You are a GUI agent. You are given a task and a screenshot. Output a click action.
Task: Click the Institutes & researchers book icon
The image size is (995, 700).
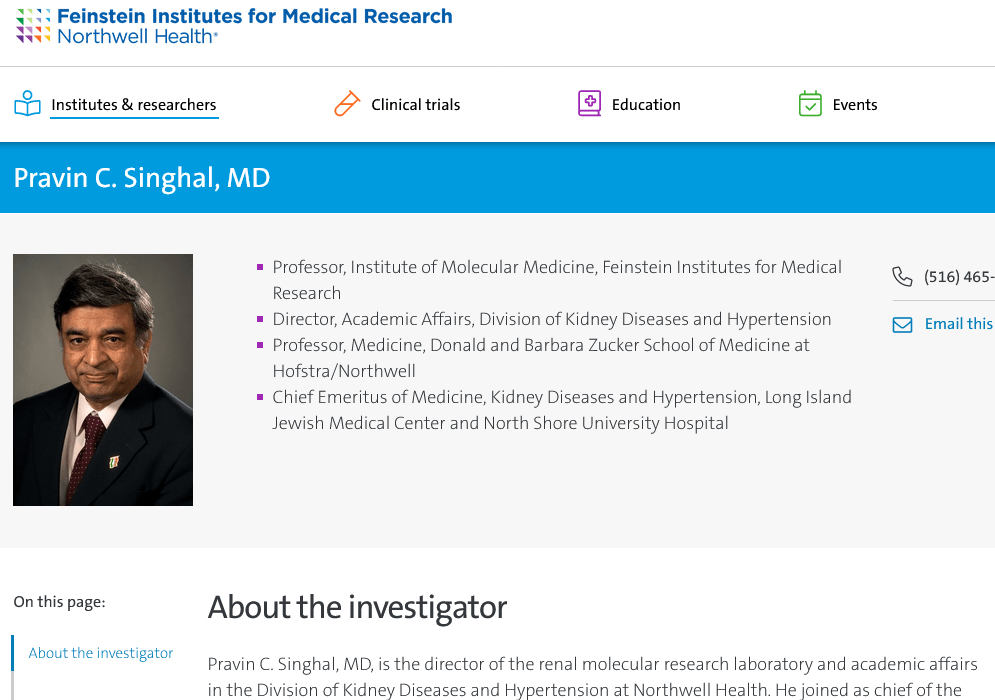(x=27, y=104)
